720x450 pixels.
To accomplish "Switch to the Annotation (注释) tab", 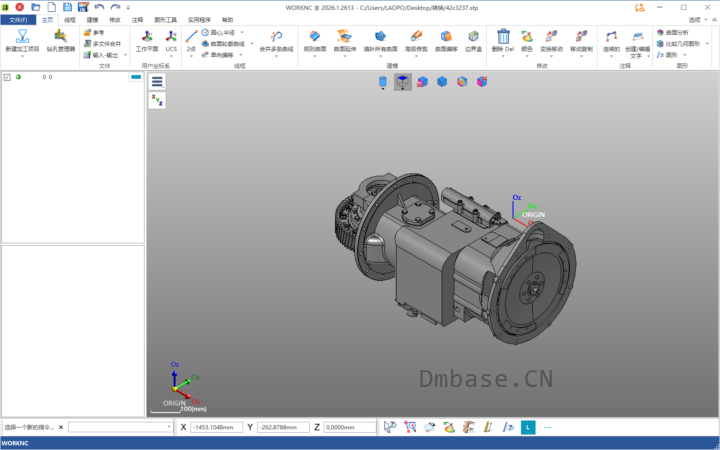I will (137, 20).
